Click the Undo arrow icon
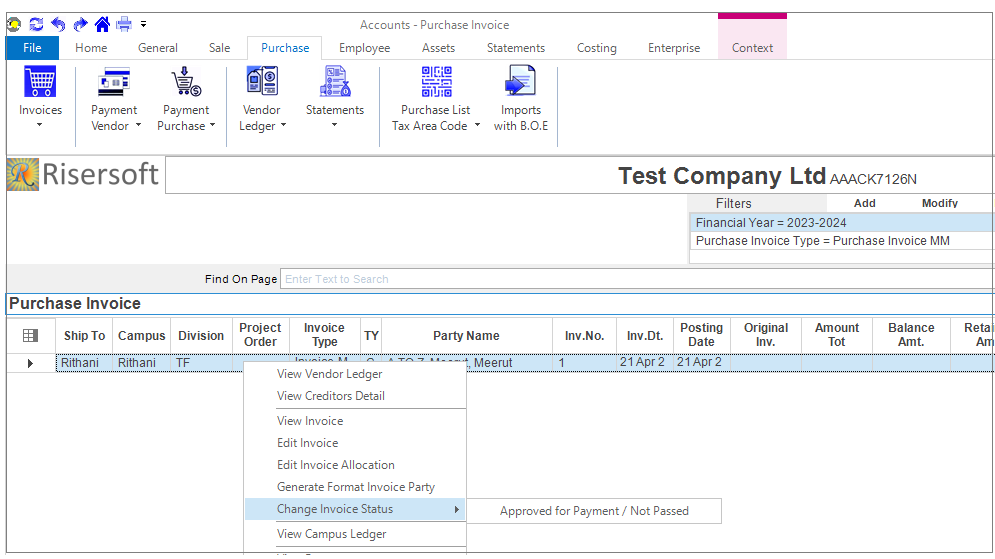 58,24
